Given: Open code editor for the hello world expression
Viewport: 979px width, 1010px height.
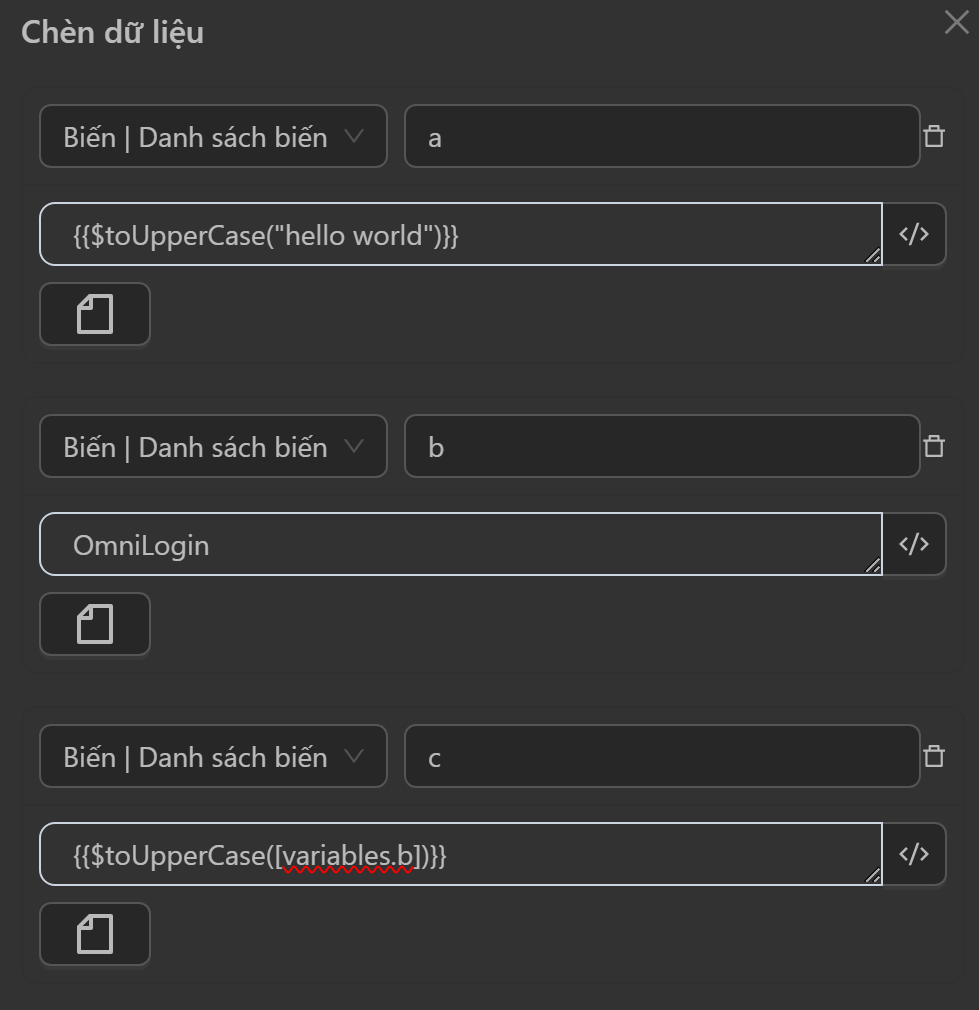Looking at the screenshot, I should coord(914,235).
